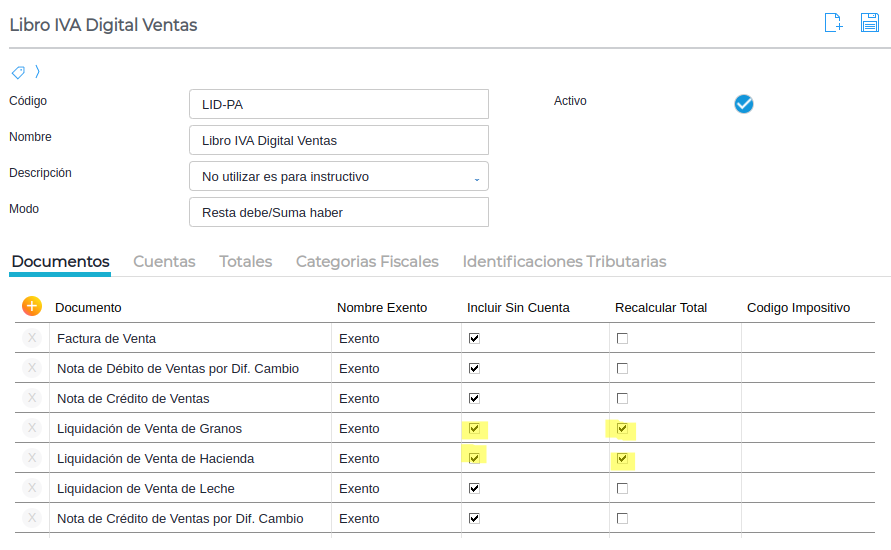This screenshot has width=891, height=550.
Task: Remove the Factura de Venta row
Action: [32, 338]
